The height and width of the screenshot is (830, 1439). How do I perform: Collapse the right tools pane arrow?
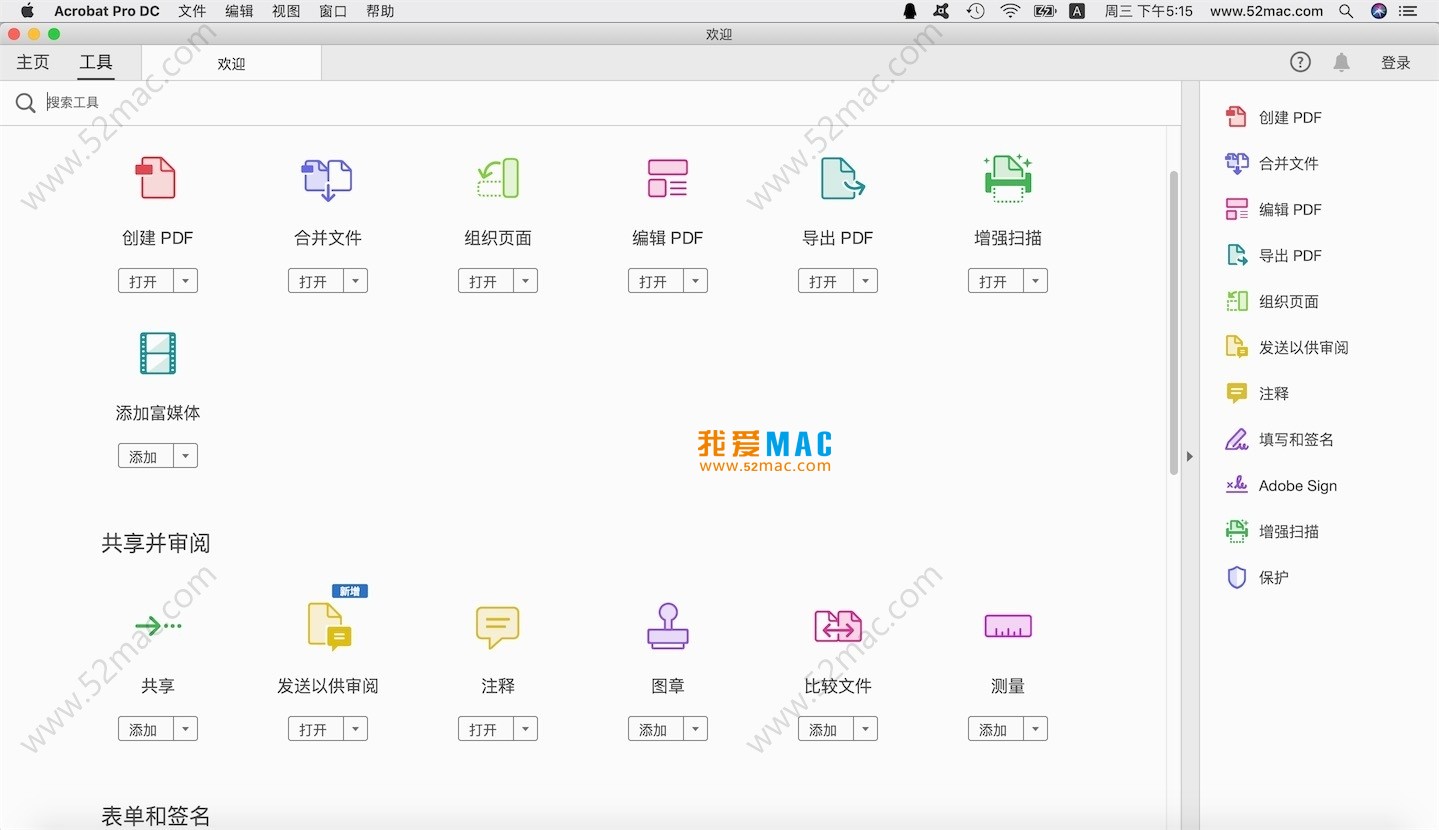coord(1189,456)
